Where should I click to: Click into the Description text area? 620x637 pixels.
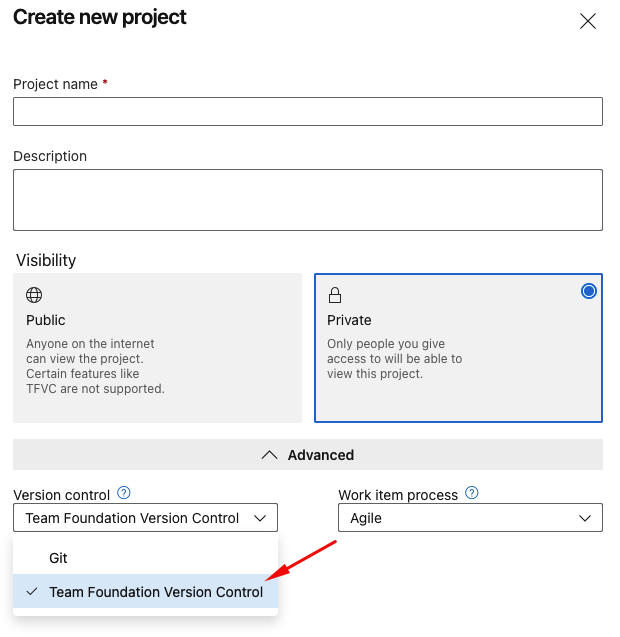tap(308, 200)
